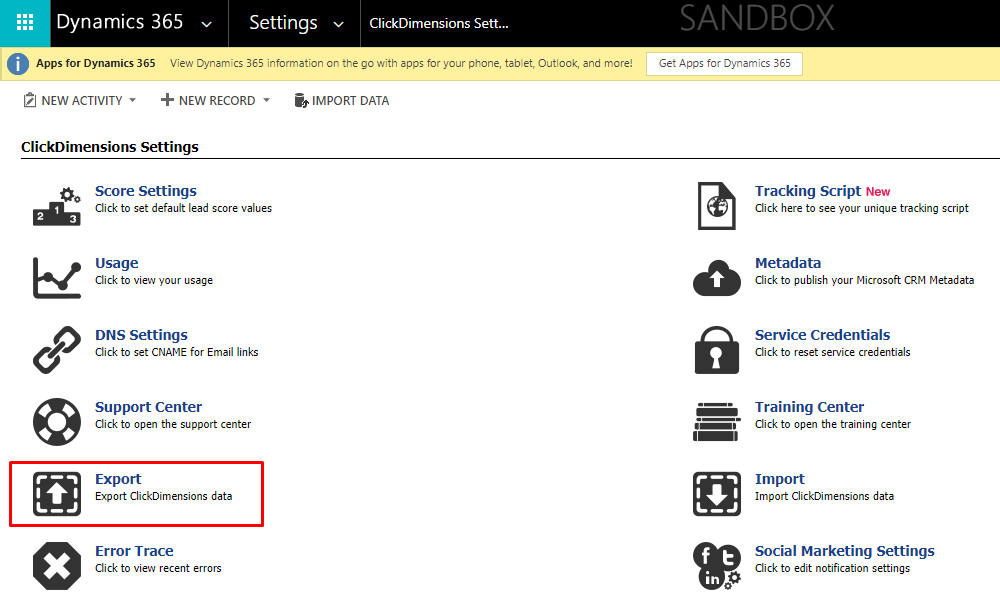Click the Service Credentials padlock icon

click(x=717, y=350)
